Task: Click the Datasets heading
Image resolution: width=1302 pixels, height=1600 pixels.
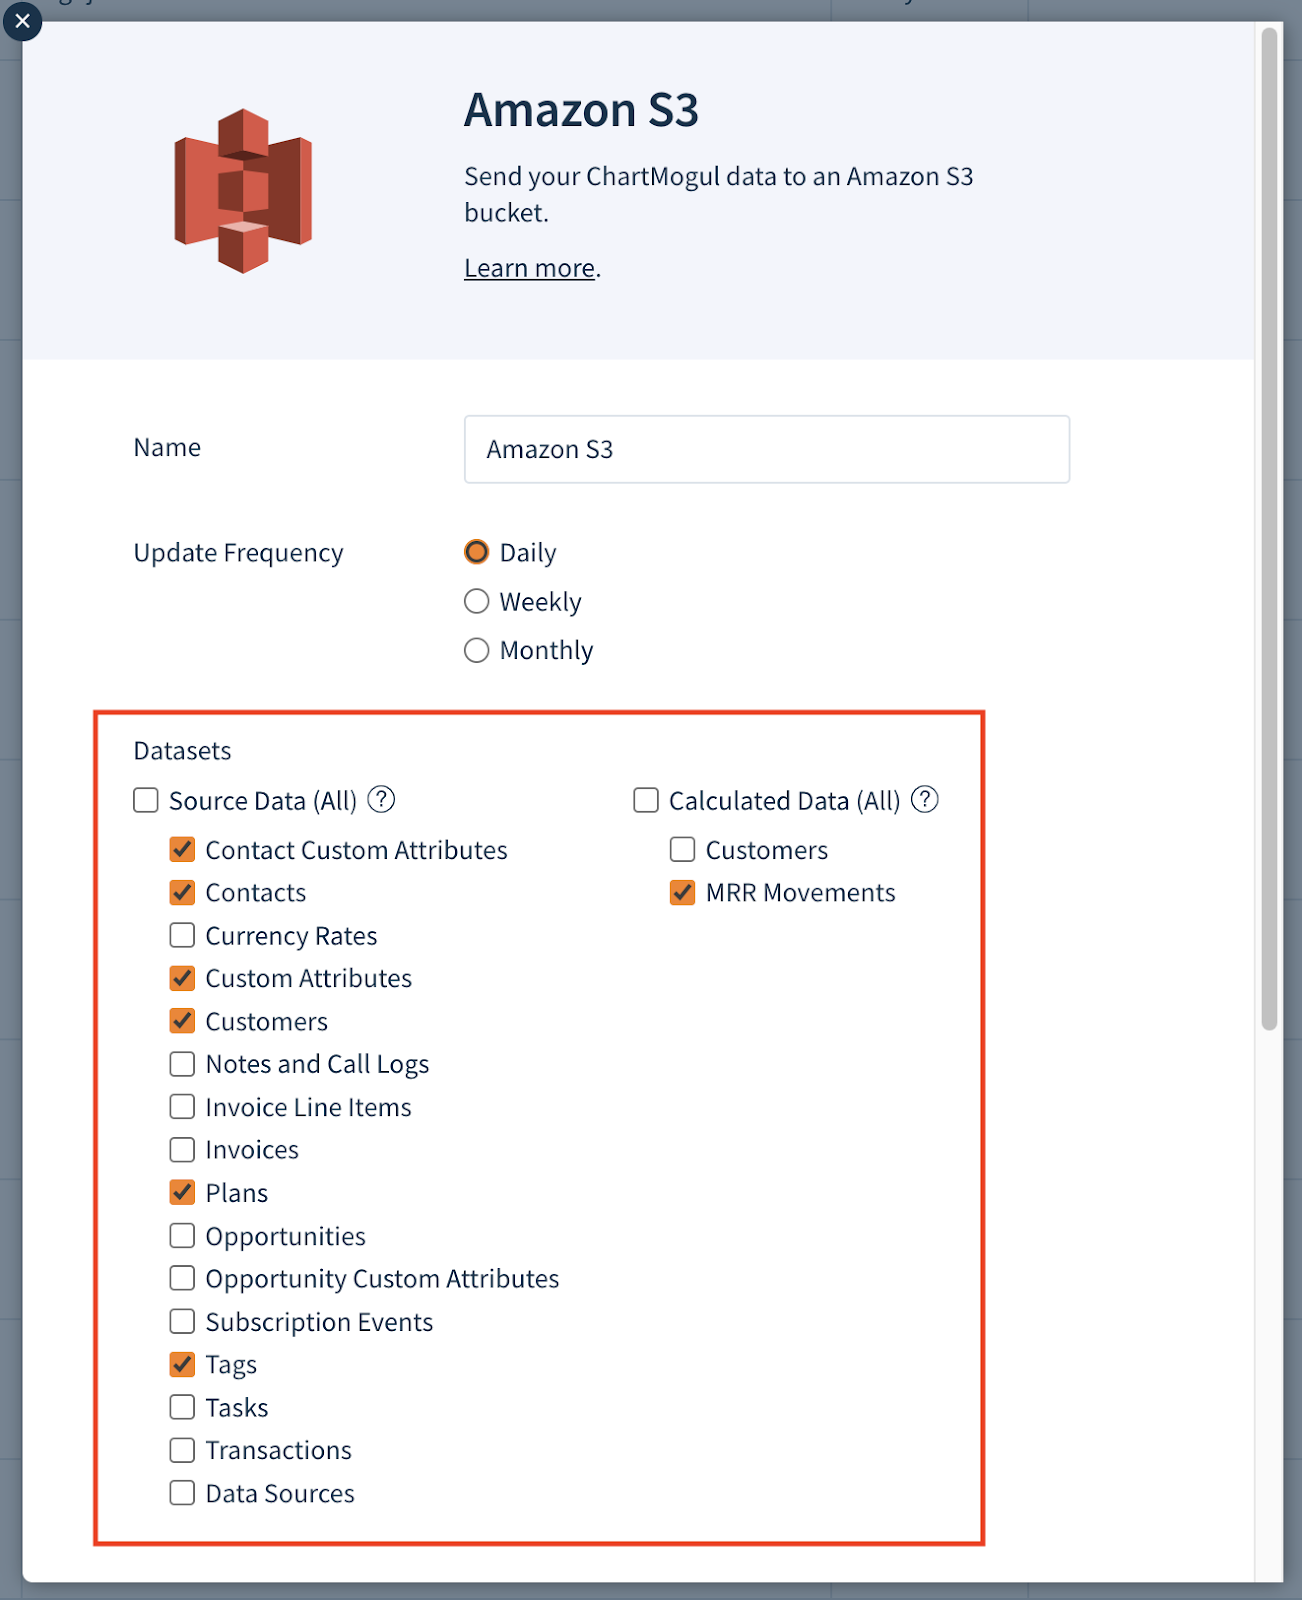Action: (182, 751)
